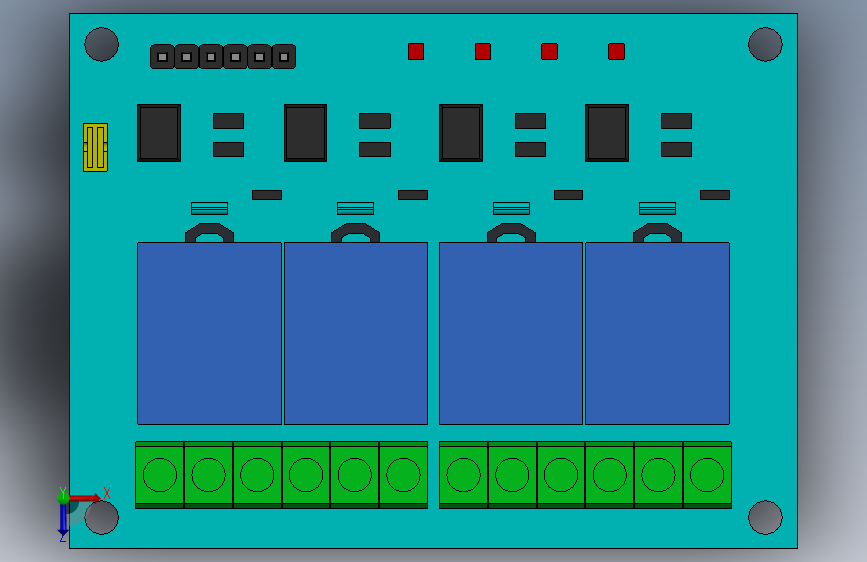Click the first screw of the right terminal block
Viewport: 867px width, 562px height.
pyautogui.click(x=463, y=475)
